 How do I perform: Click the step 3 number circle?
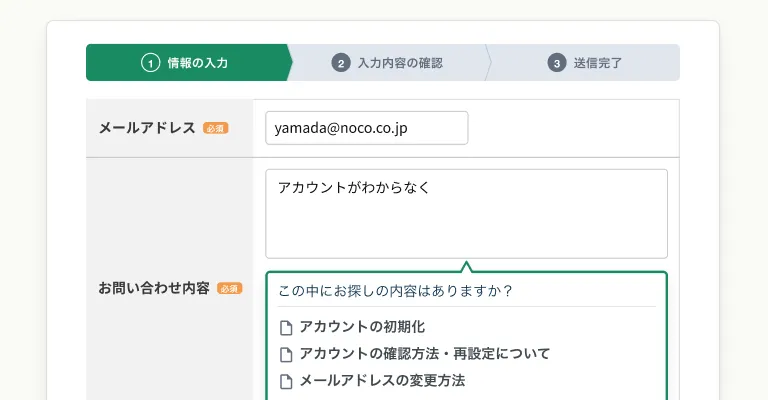tap(557, 63)
